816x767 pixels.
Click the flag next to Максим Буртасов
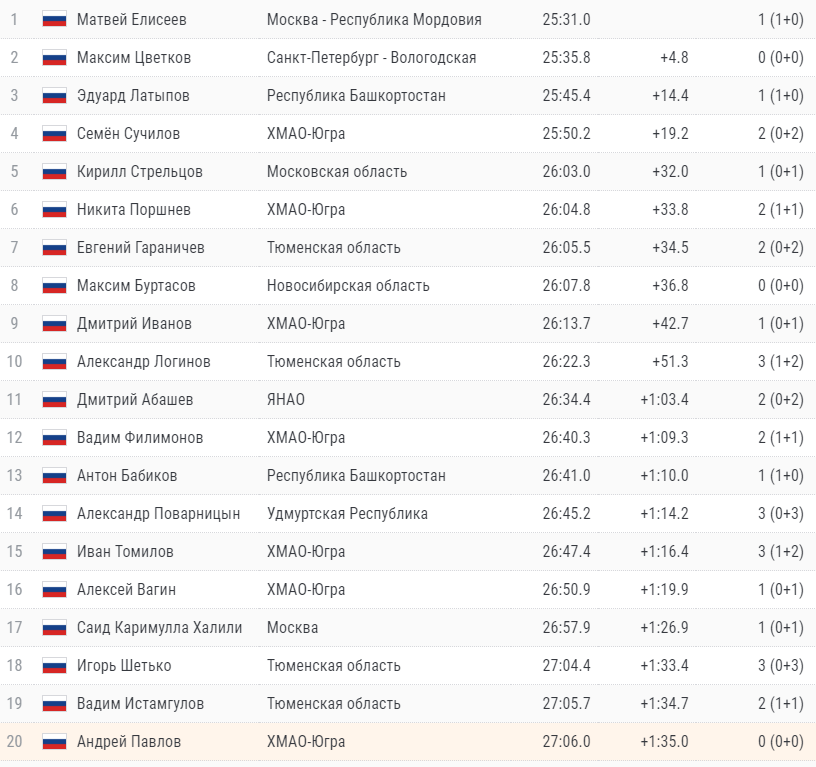54,286
